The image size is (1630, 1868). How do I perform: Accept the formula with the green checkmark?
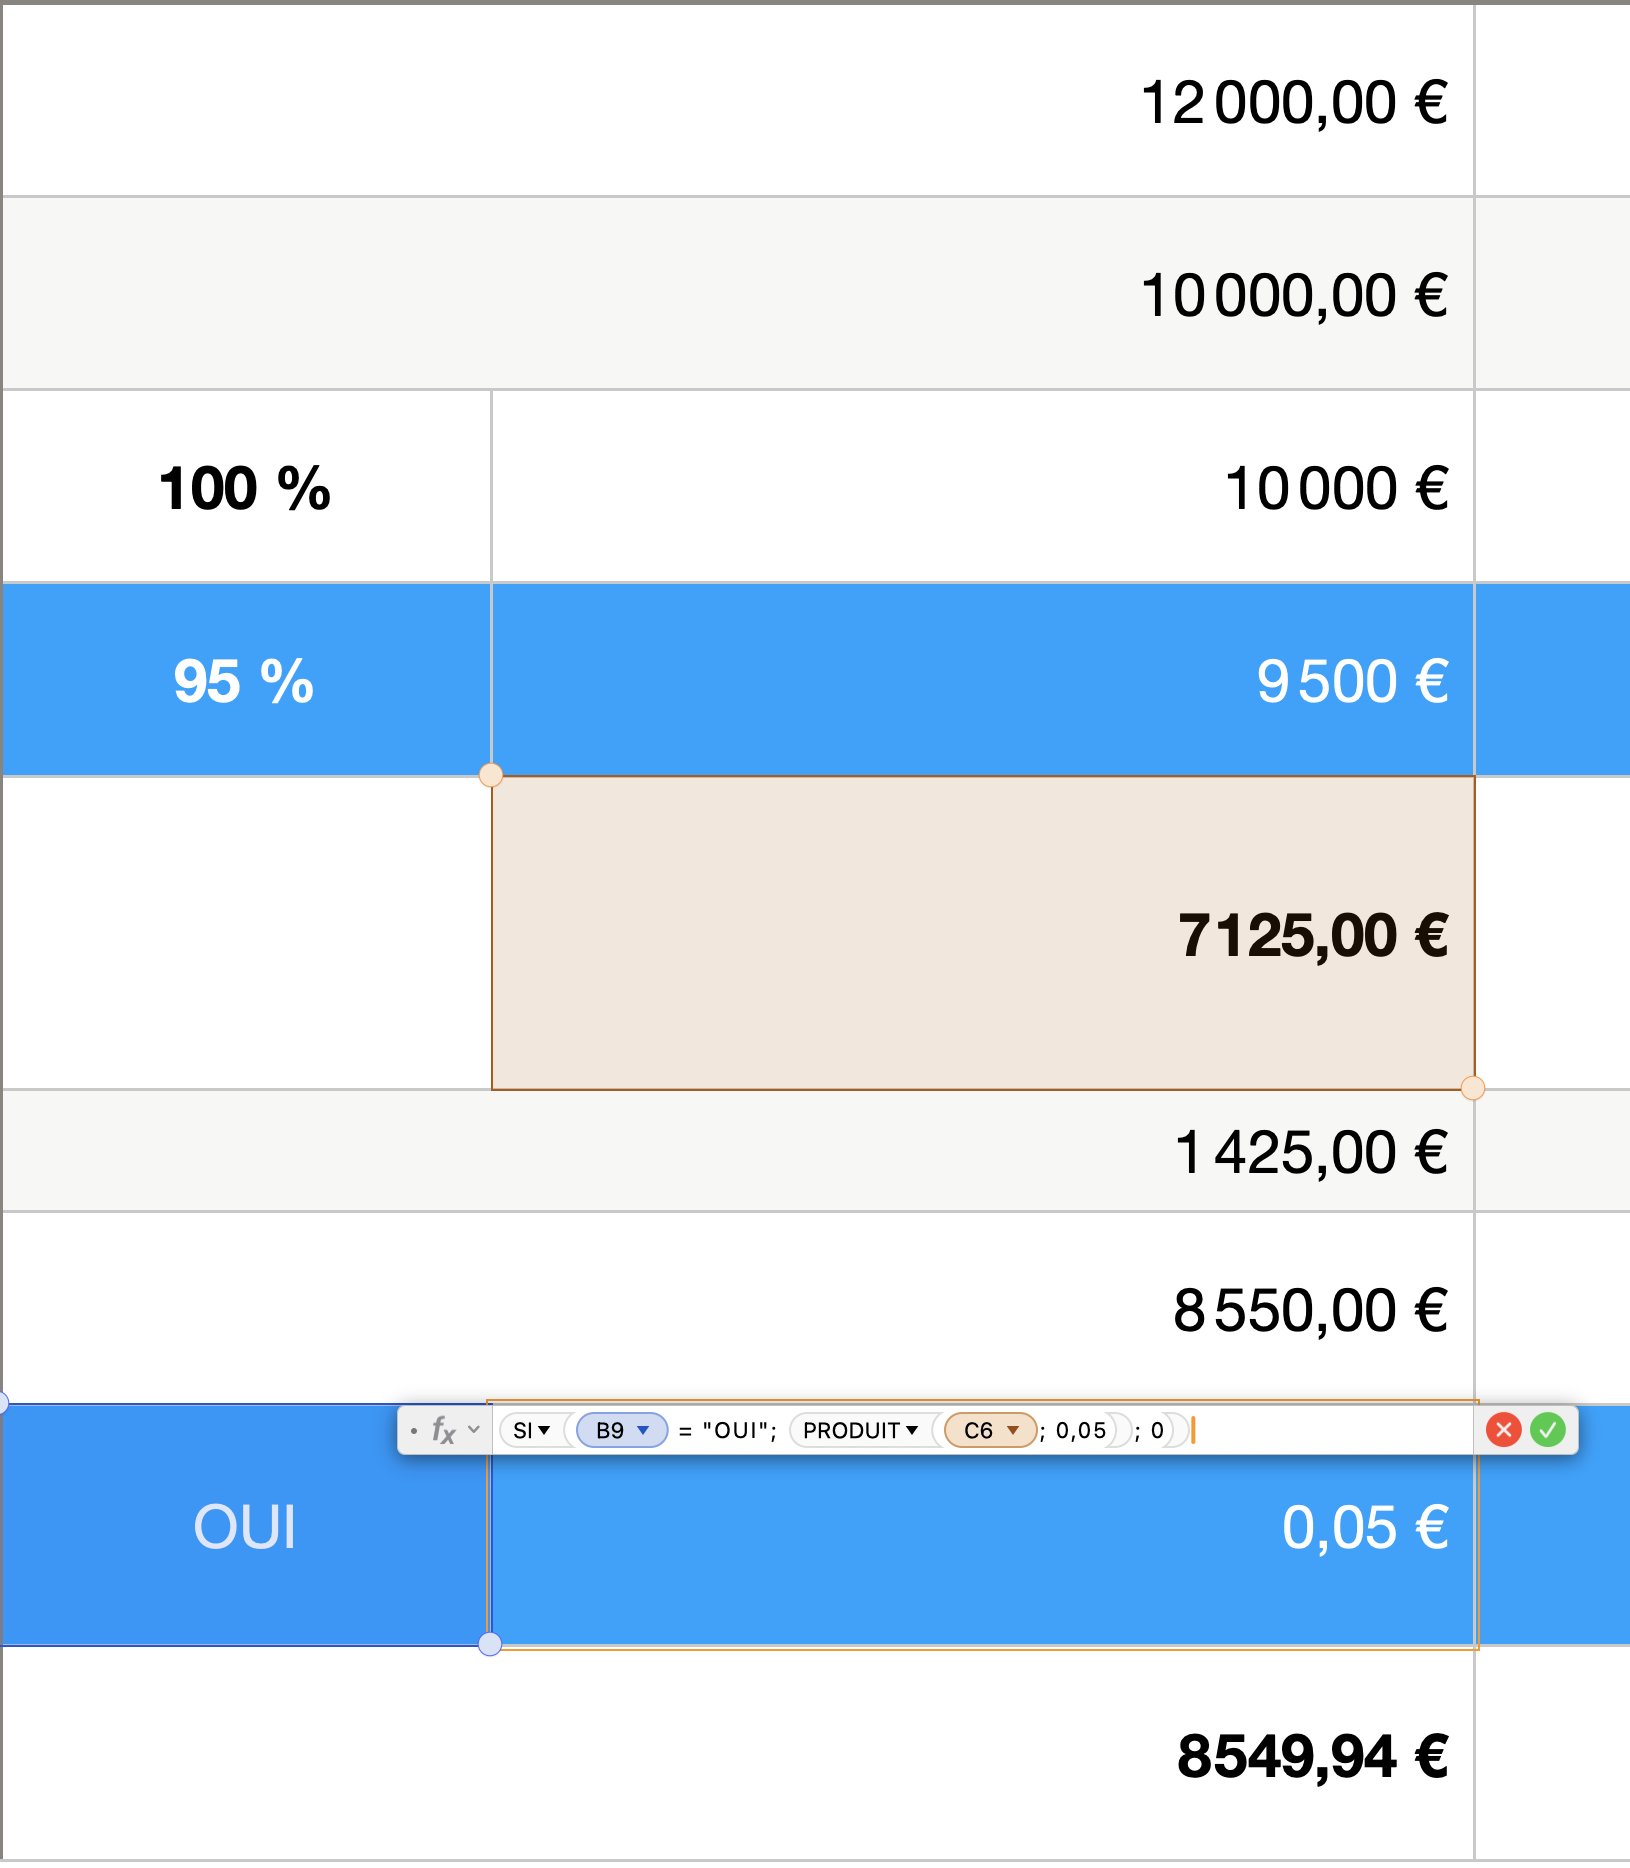click(x=1548, y=1430)
